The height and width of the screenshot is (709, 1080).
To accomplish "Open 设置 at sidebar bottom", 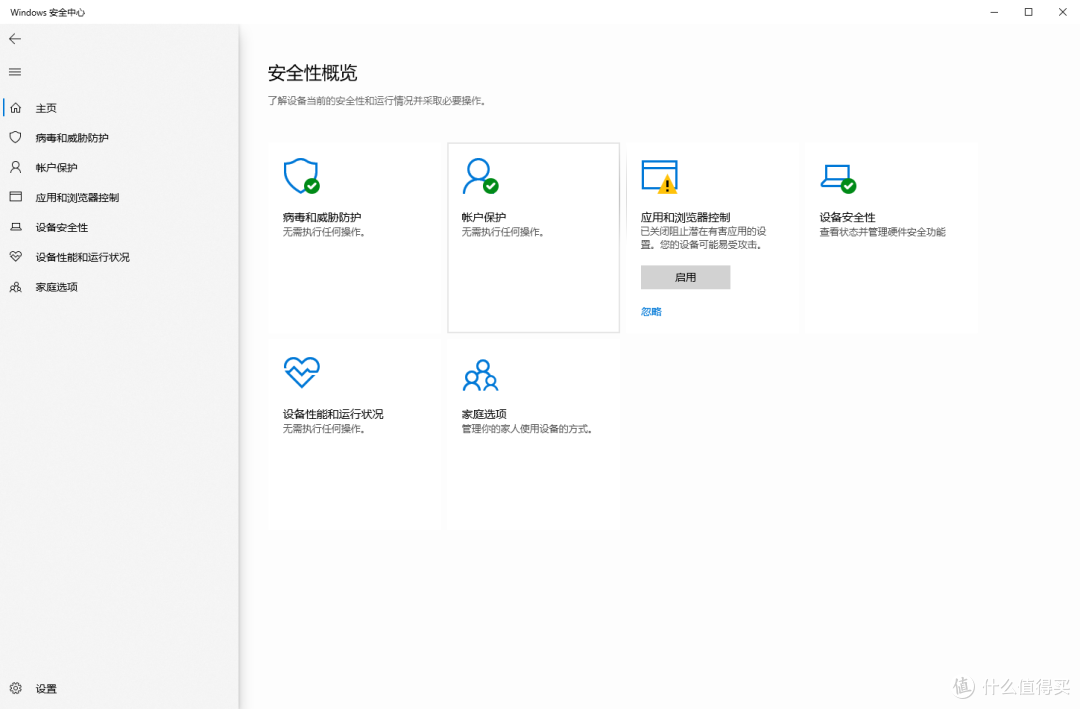I will pos(46,688).
